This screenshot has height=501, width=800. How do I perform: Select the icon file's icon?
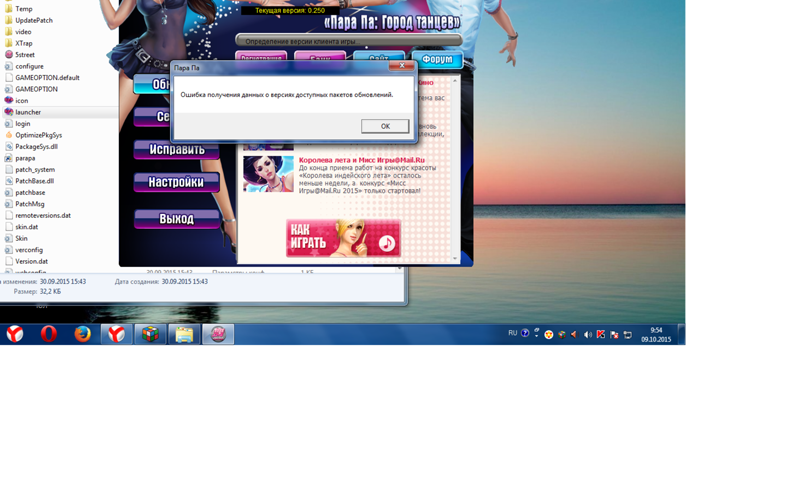[9, 101]
